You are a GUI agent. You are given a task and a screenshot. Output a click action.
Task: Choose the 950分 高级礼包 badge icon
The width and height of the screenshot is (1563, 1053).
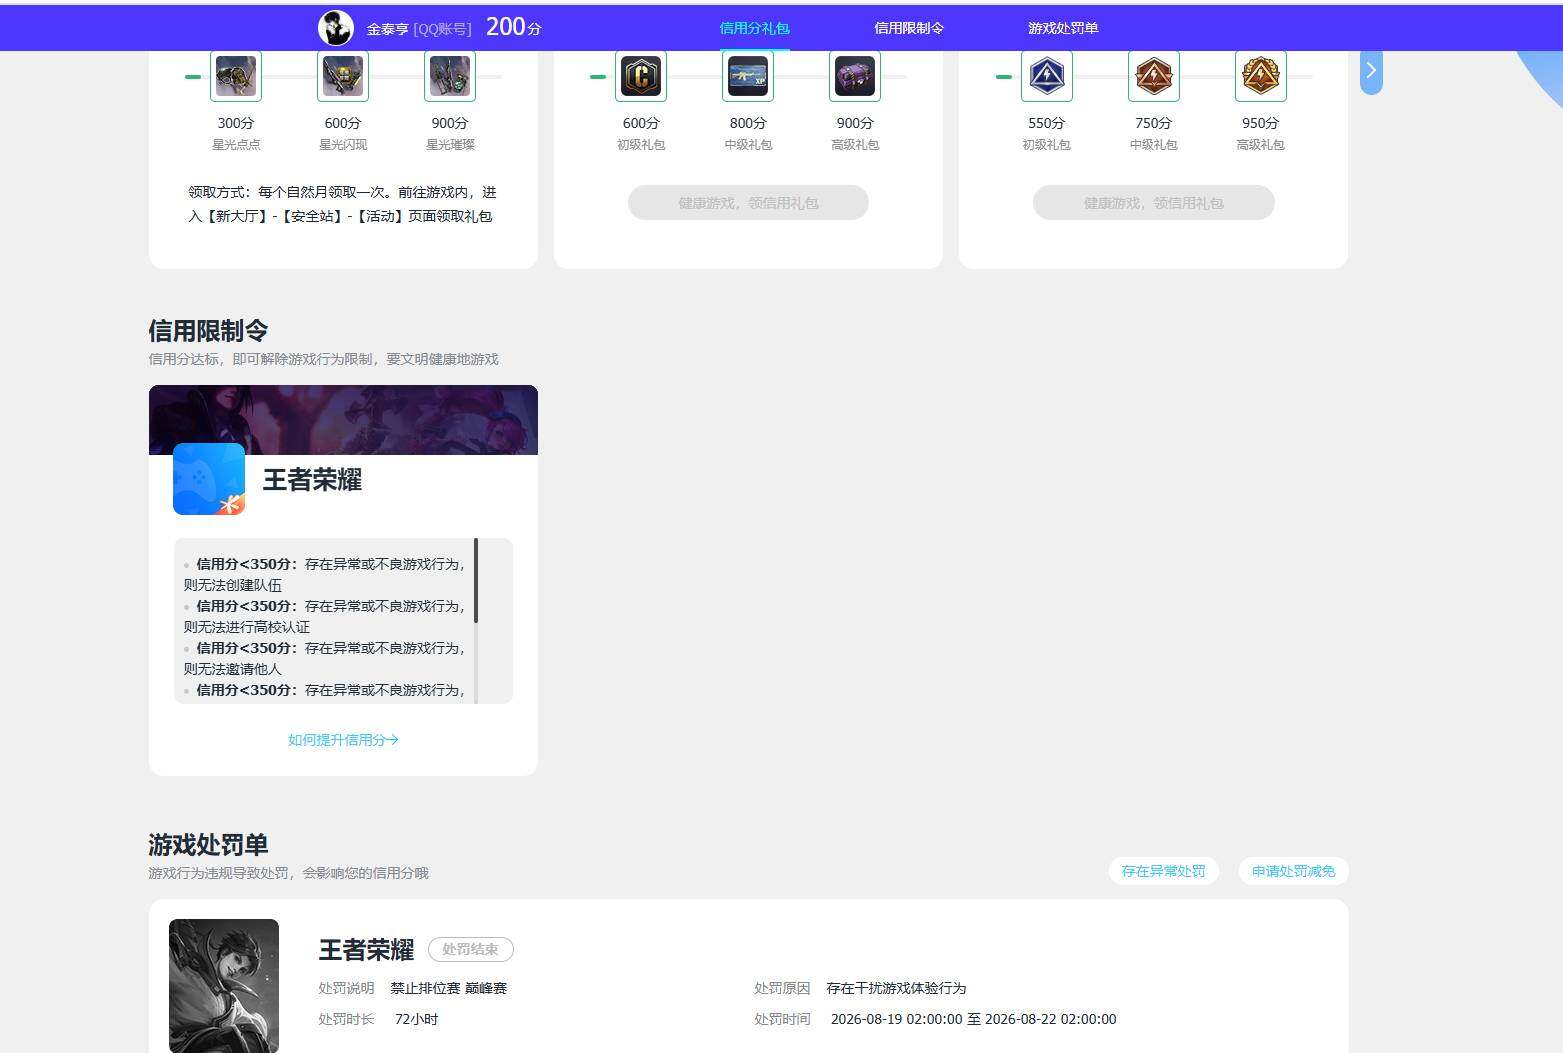click(1261, 76)
